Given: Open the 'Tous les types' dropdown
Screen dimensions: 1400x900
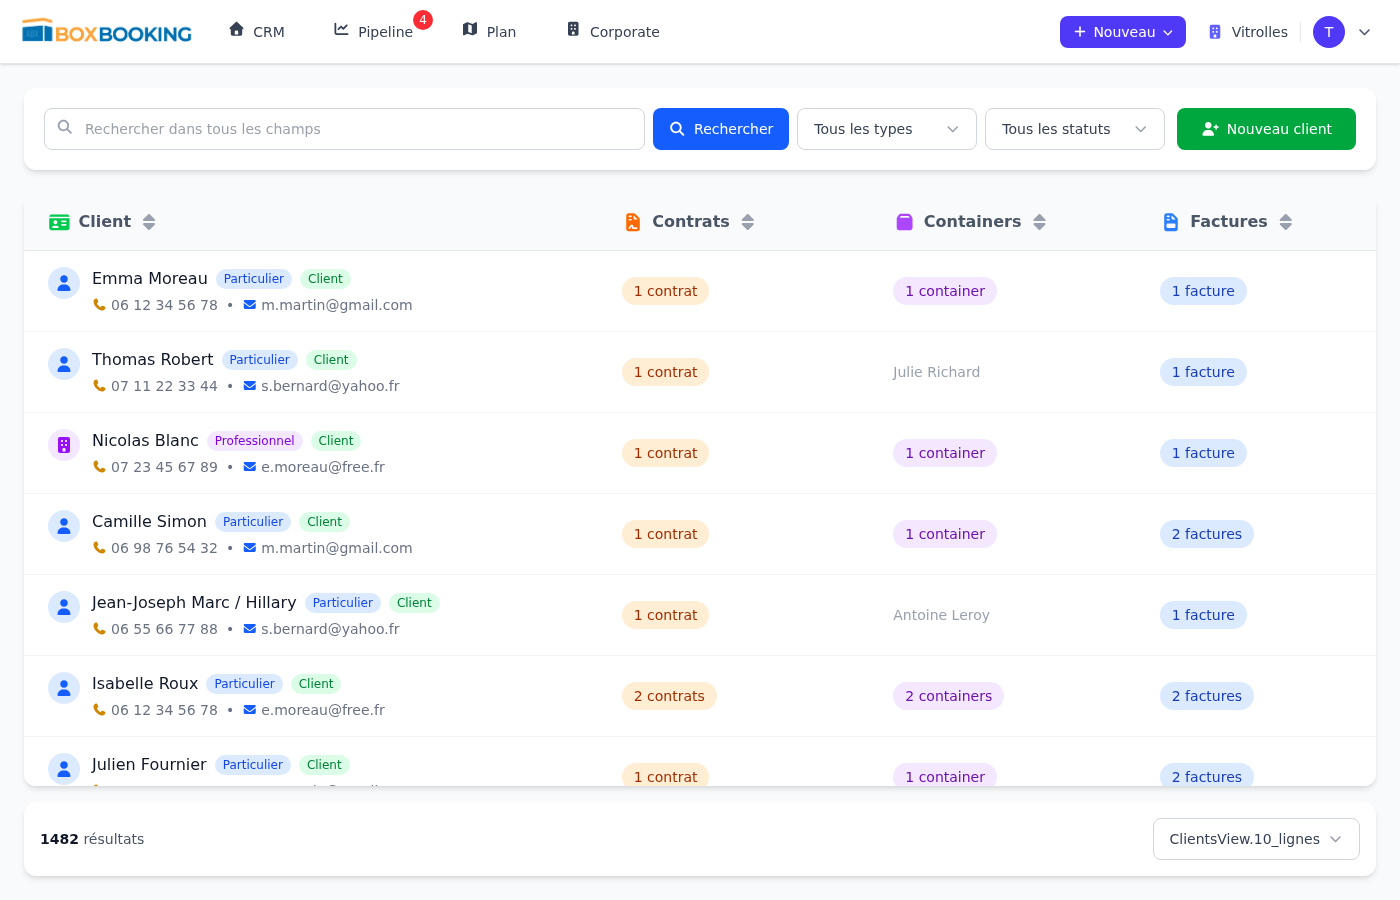Looking at the screenshot, I should pyautogui.click(x=886, y=129).
